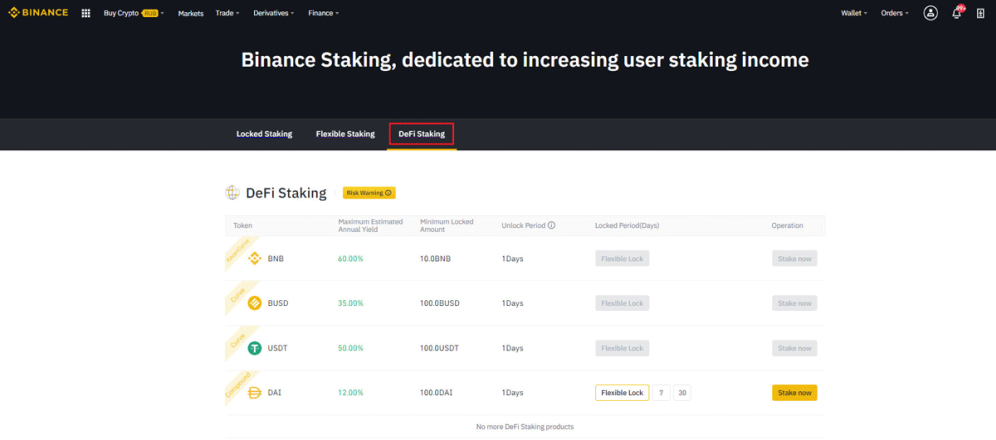Click the DeFi Staking globe icon
This screenshot has height=440, width=996.
point(233,193)
